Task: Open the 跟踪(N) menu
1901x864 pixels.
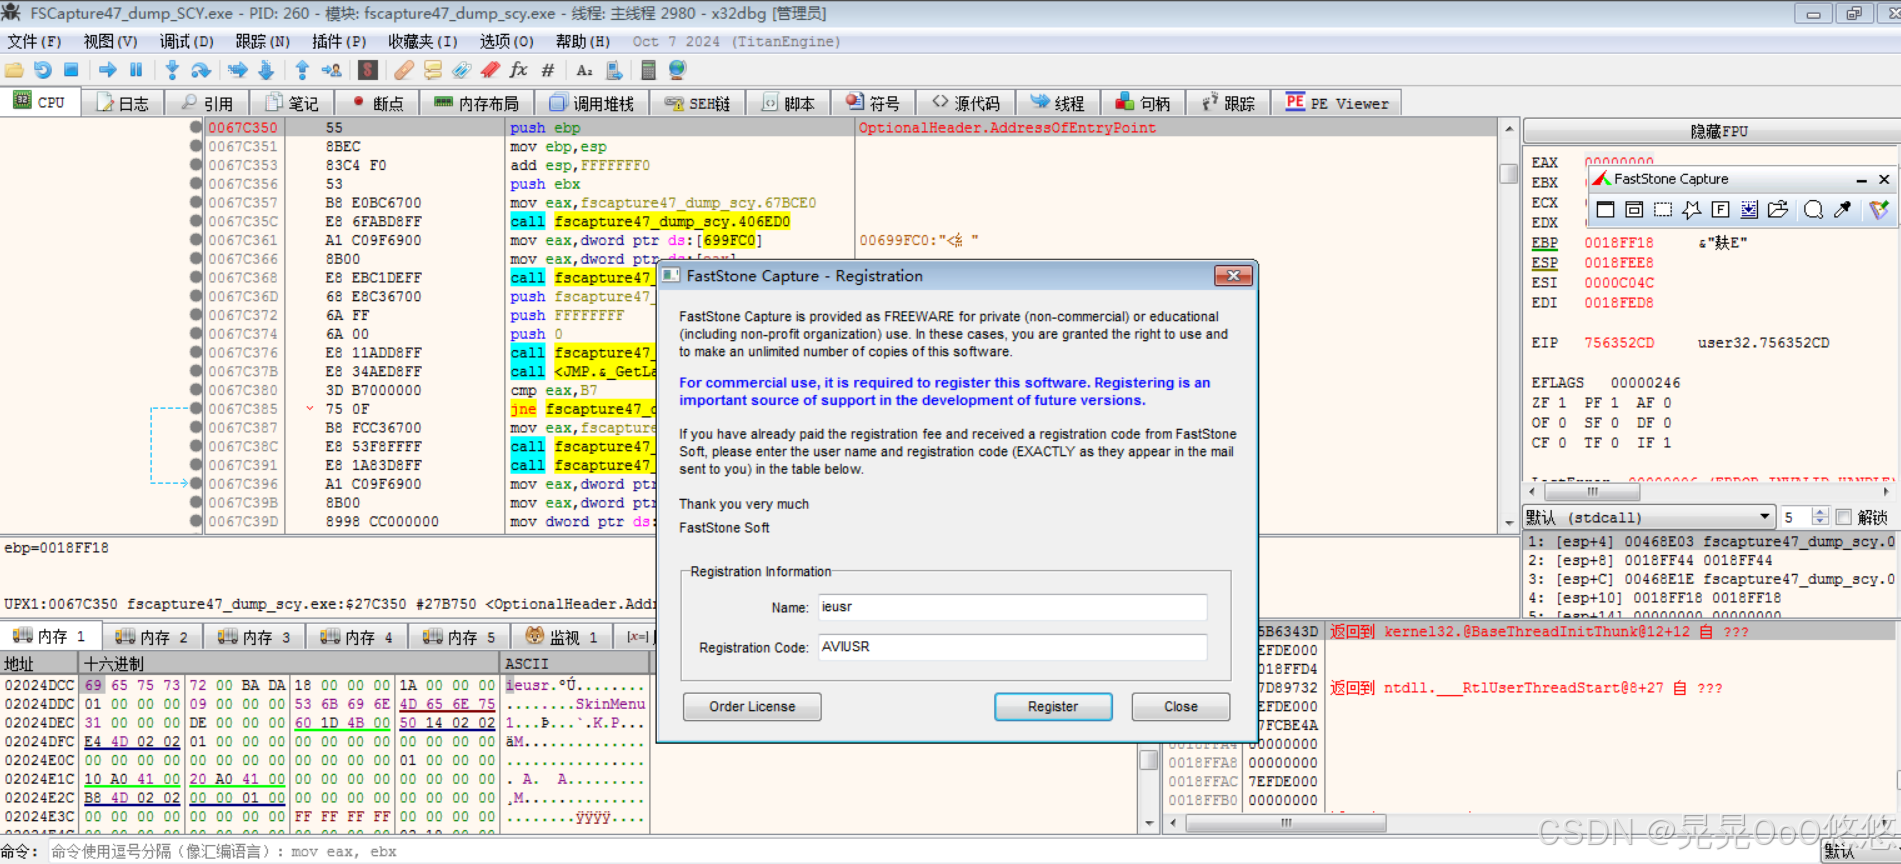Action: 262,41
